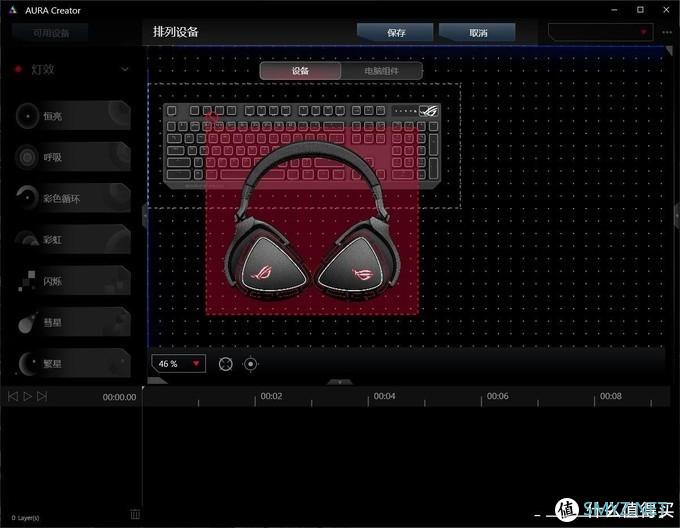Screen dimensions: 680x528
Task: Click the AURA Creator app logo
Action: tap(13, 10)
